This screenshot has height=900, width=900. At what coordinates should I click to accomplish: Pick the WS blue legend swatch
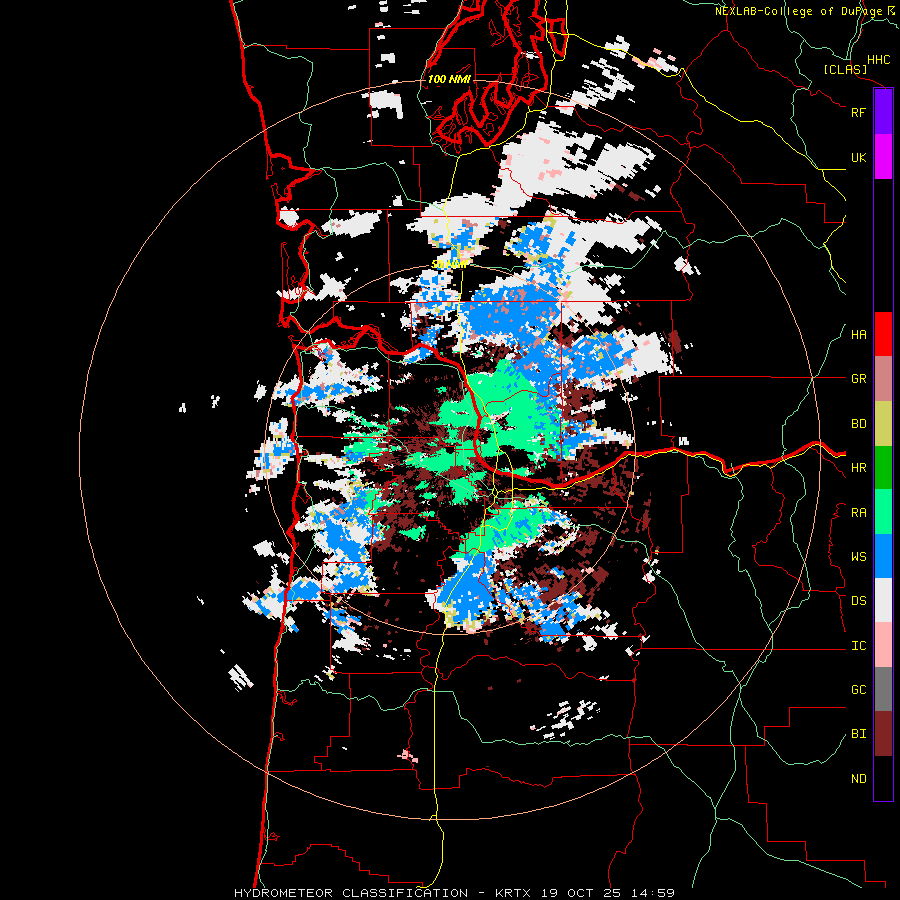883,556
